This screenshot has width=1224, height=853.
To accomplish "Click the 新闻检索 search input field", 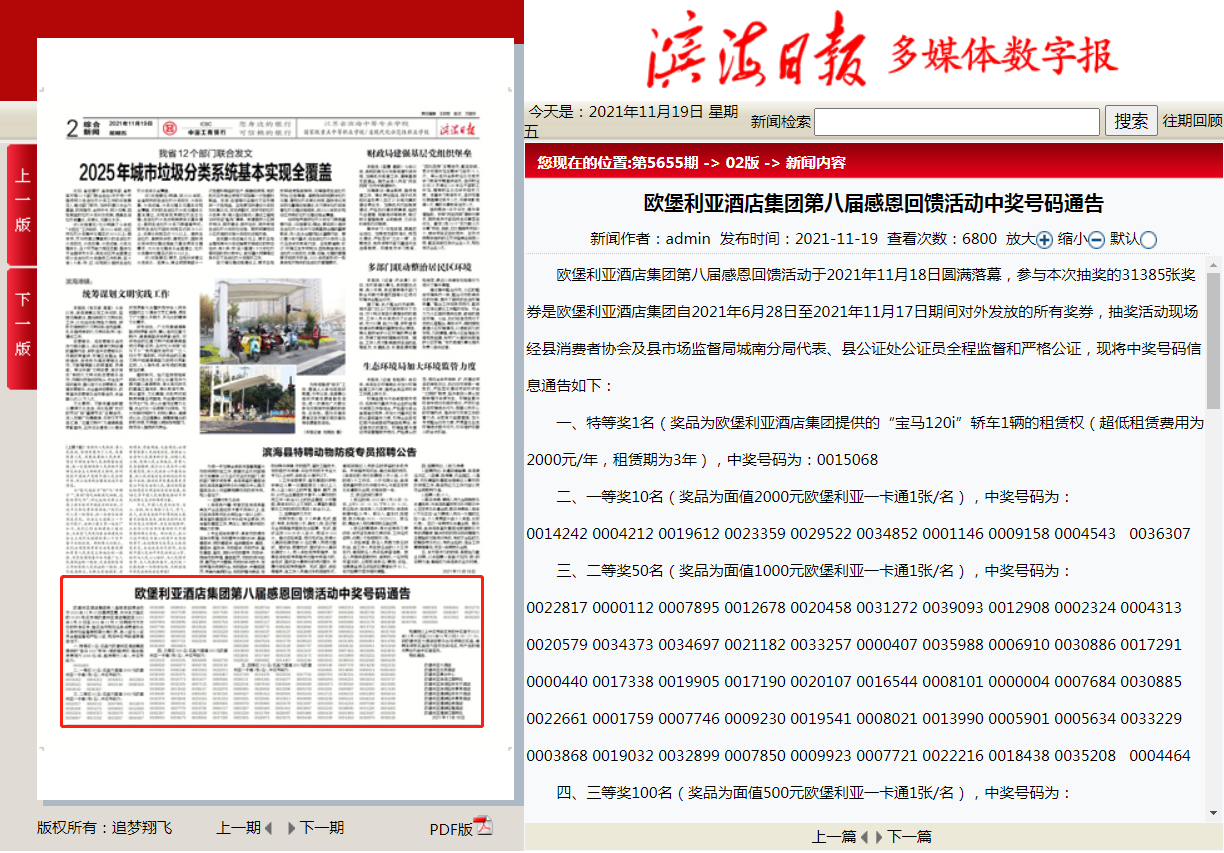I will tap(956, 122).
